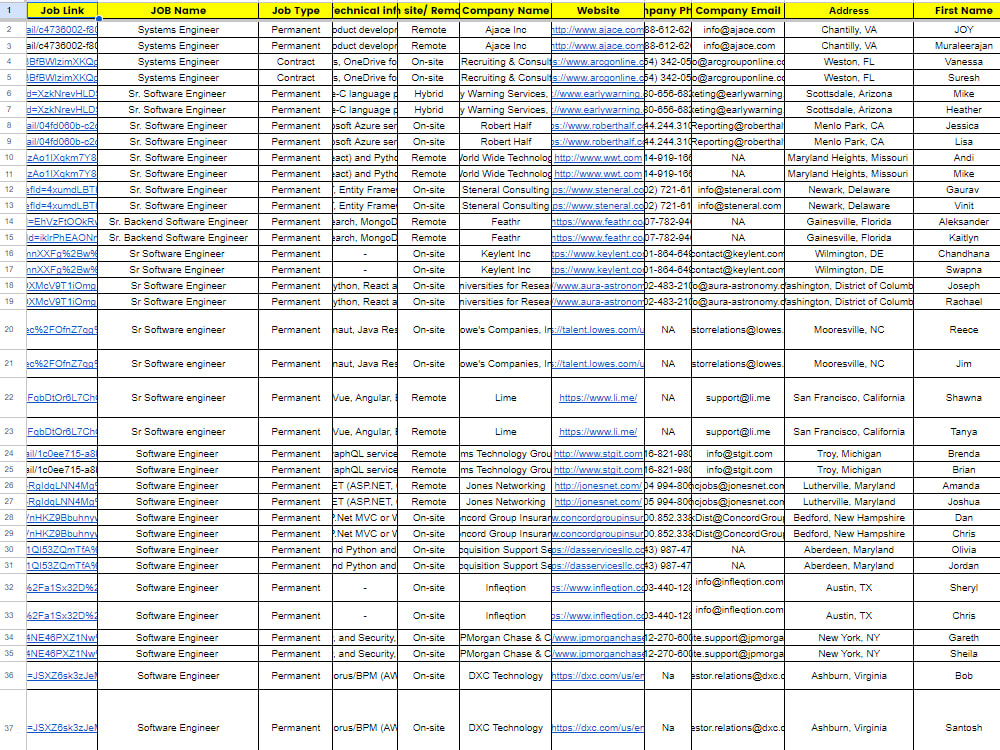Select the Company Name header cell

505,10
